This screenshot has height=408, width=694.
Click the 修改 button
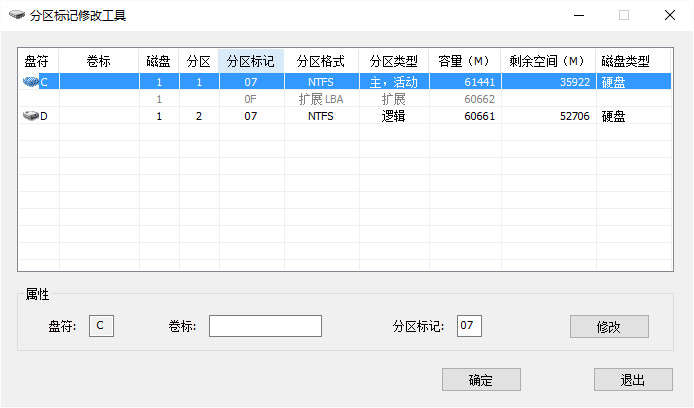pos(609,327)
